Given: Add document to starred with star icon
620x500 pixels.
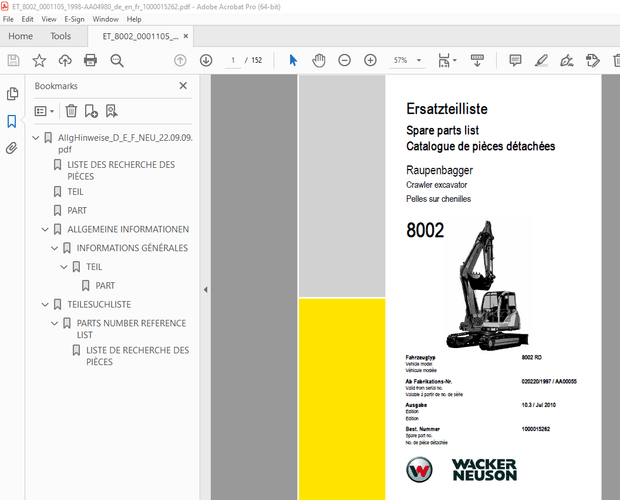Looking at the screenshot, I should (x=39, y=60).
